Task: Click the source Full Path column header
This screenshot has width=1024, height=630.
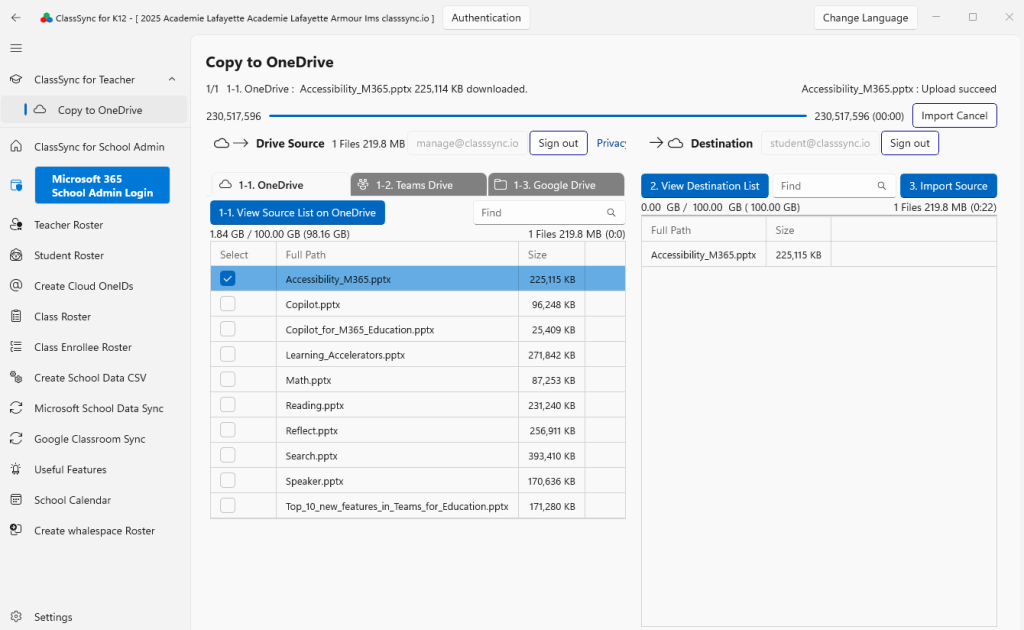Action: pos(397,254)
